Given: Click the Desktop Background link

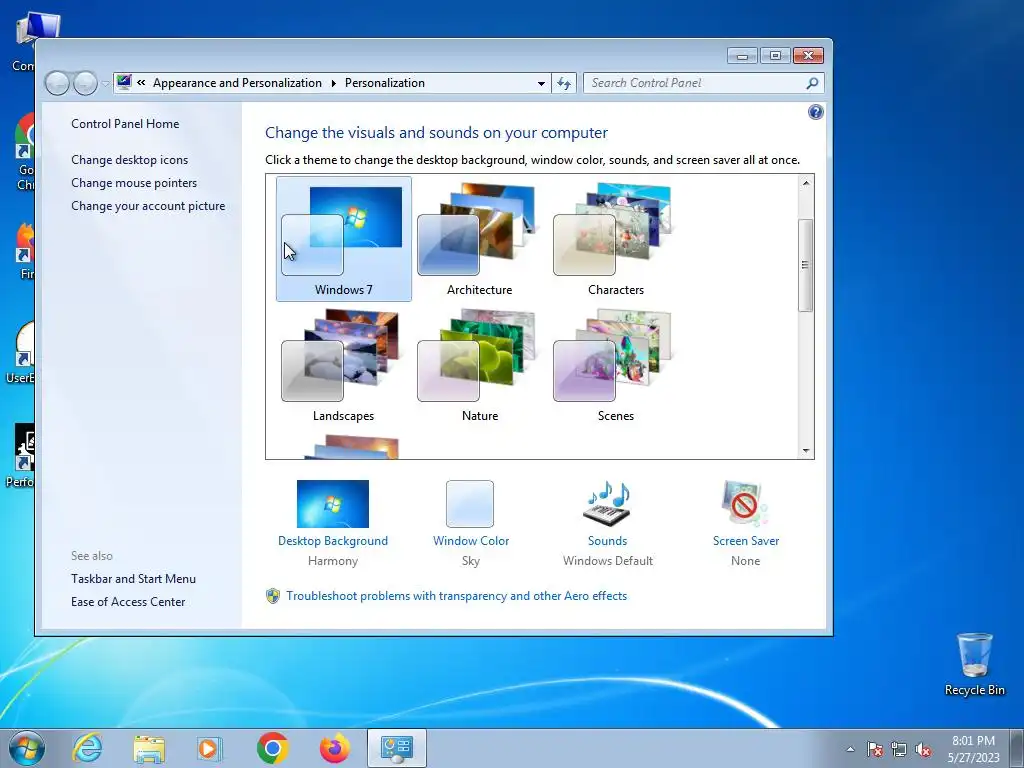Looking at the screenshot, I should pyautogui.click(x=332, y=541).
